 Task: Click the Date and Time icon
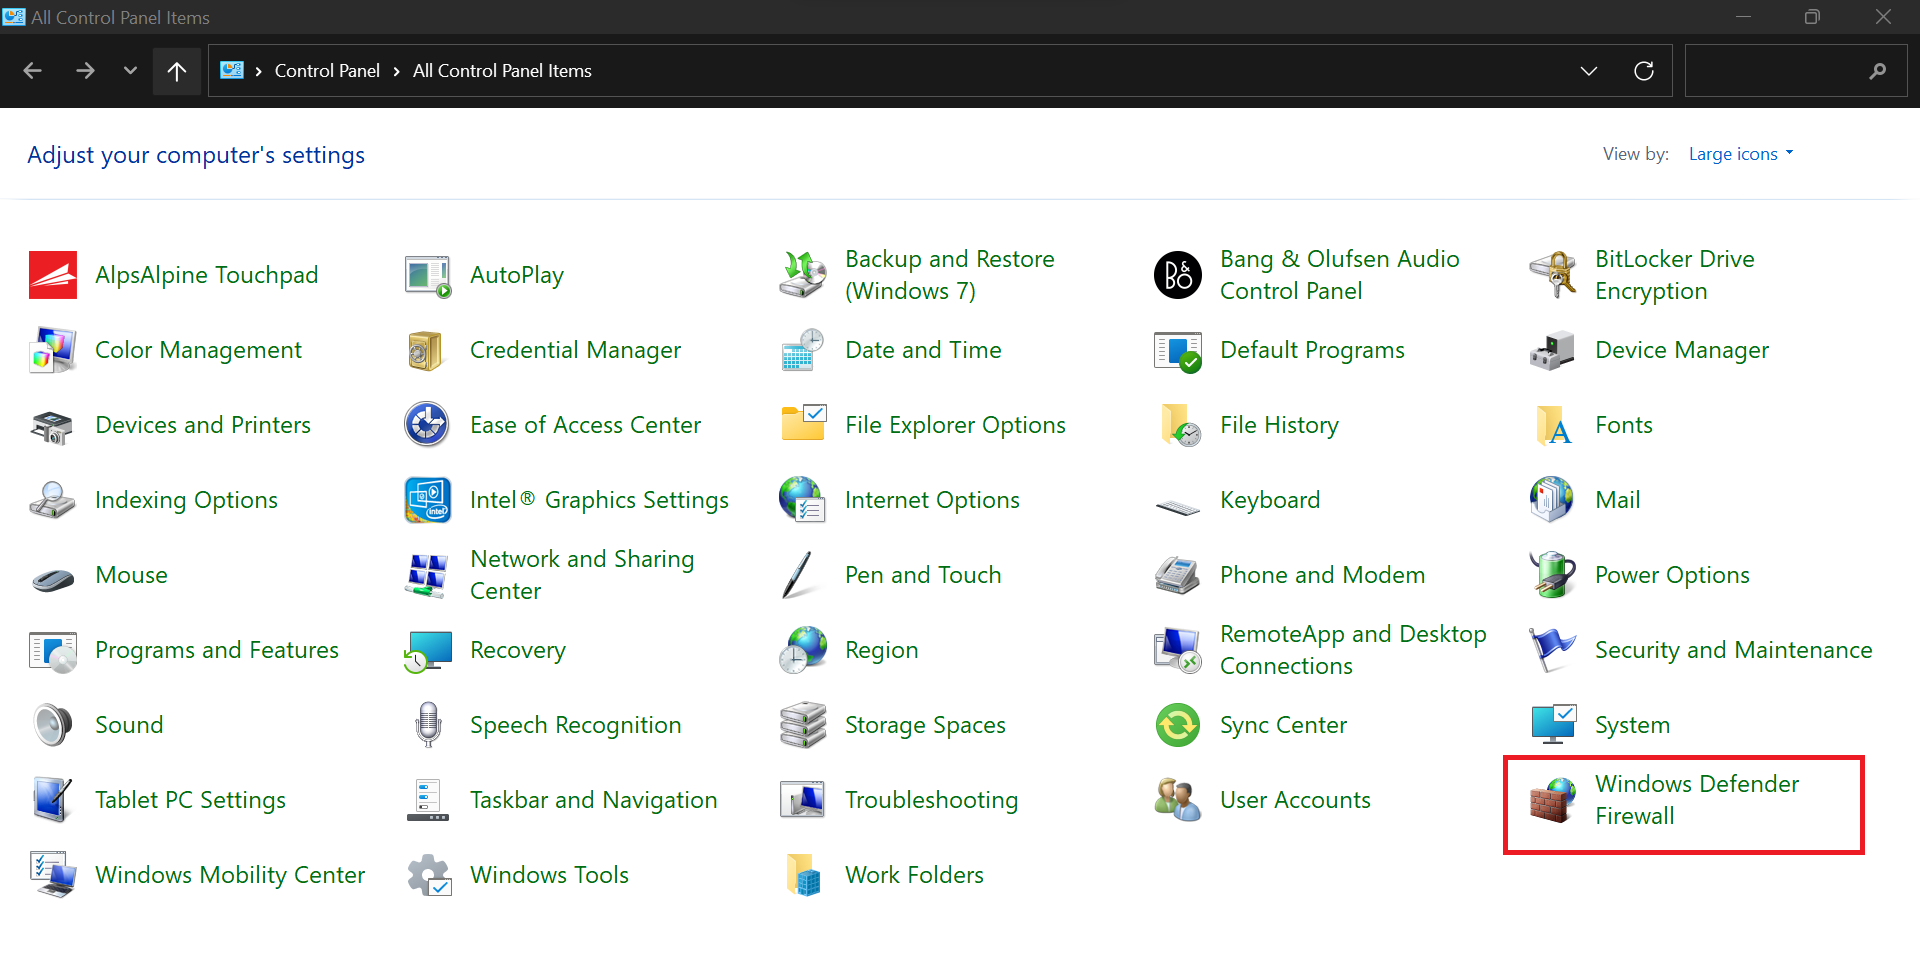803,350
